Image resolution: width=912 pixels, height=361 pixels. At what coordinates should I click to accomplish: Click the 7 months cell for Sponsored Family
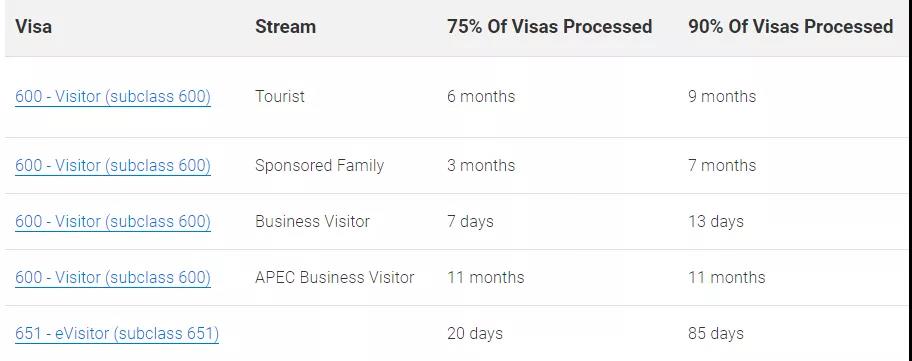point(722,166)
